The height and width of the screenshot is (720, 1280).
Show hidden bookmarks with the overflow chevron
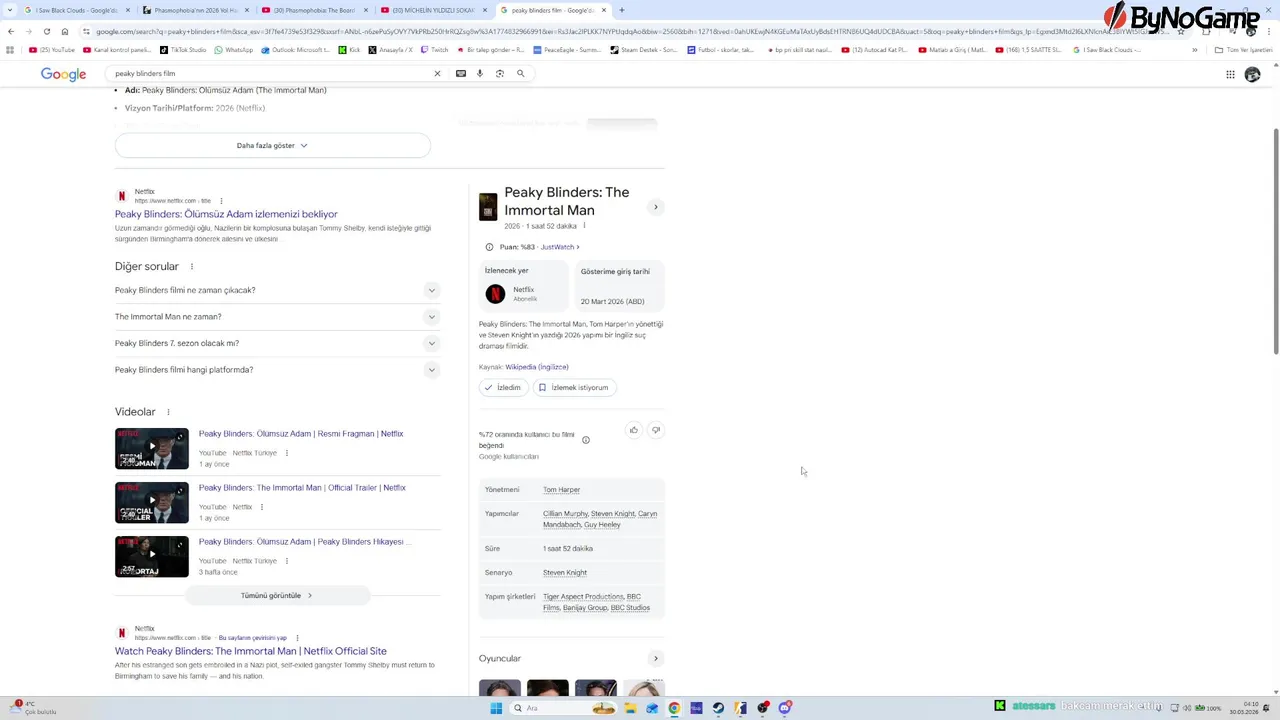tap(1194, 50)
